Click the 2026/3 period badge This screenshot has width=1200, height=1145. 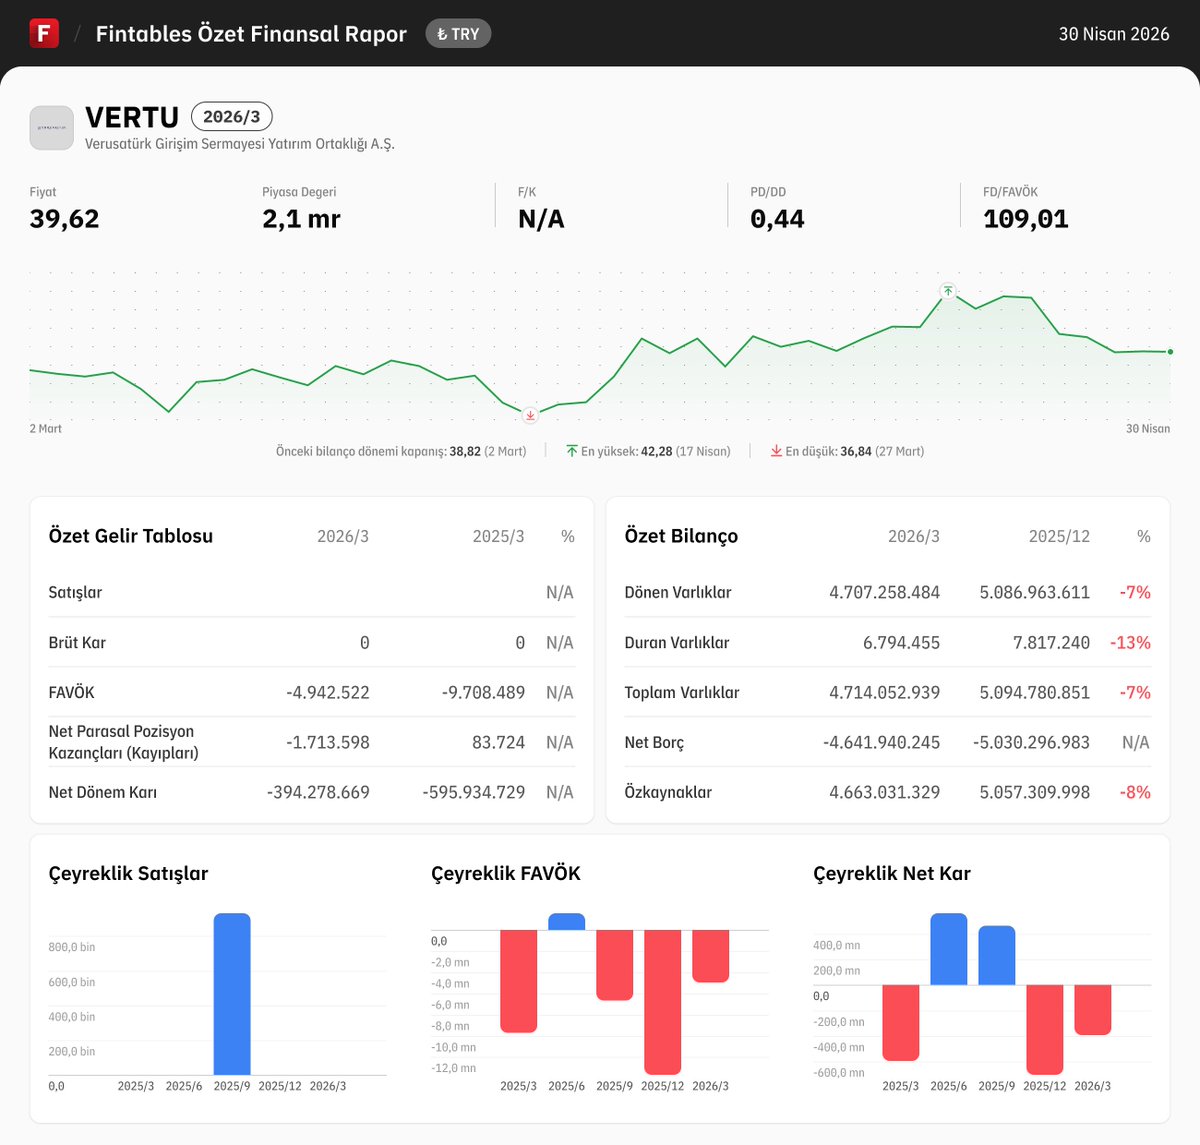(x=232, y=117)
